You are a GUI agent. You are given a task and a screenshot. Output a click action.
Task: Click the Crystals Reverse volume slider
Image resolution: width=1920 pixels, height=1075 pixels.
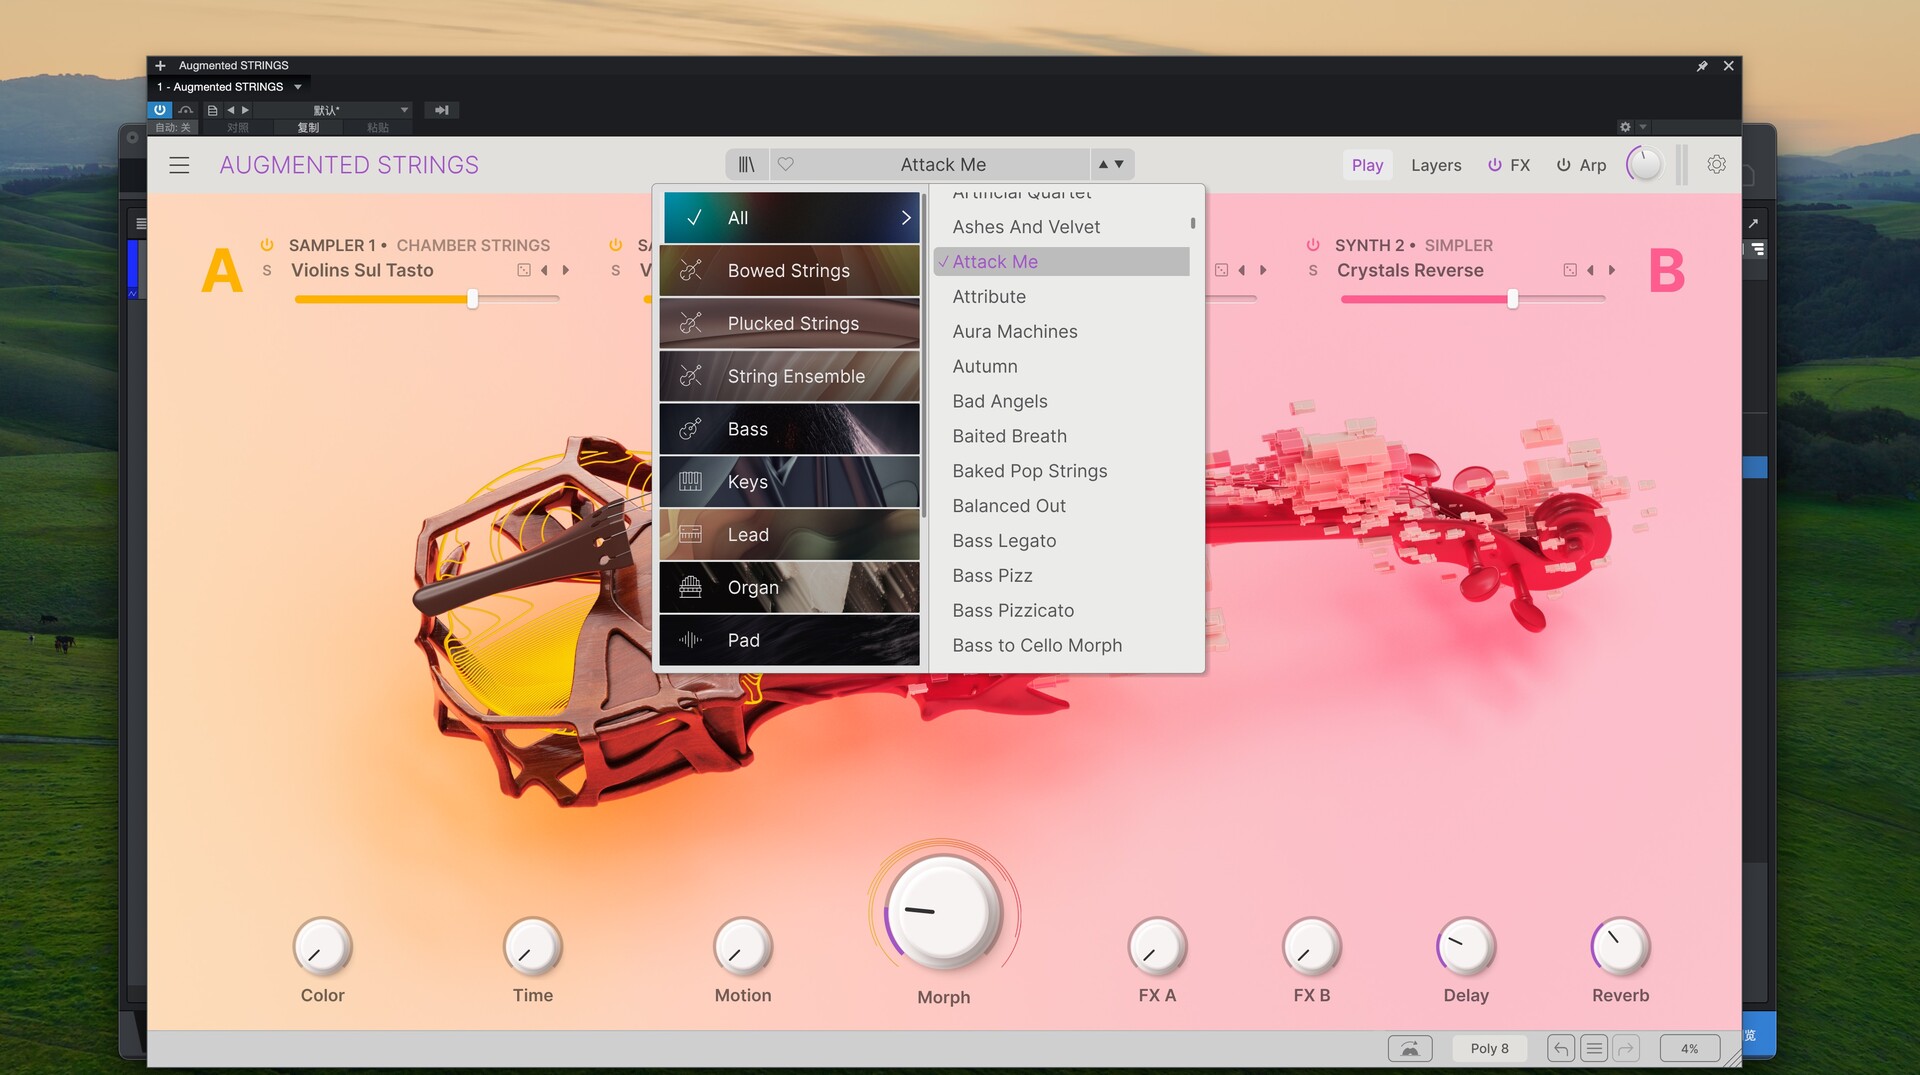tap(1473, 299)
